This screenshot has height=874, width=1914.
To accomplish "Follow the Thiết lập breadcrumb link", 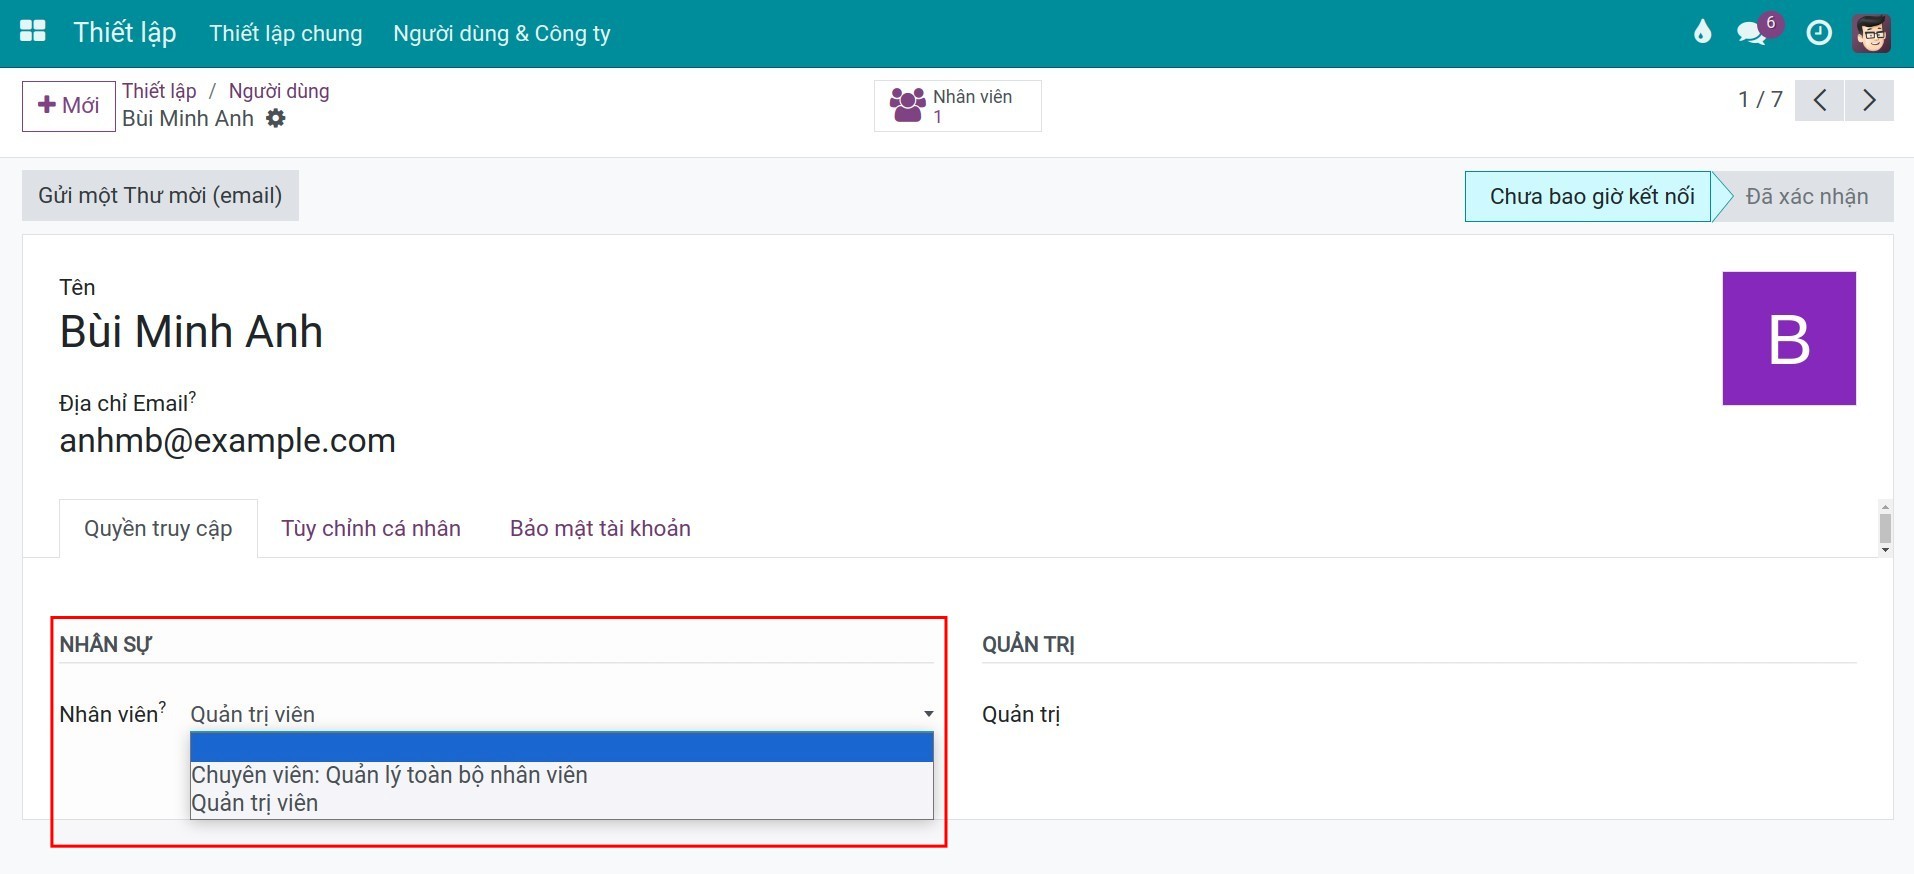I will tap(159, 91).
